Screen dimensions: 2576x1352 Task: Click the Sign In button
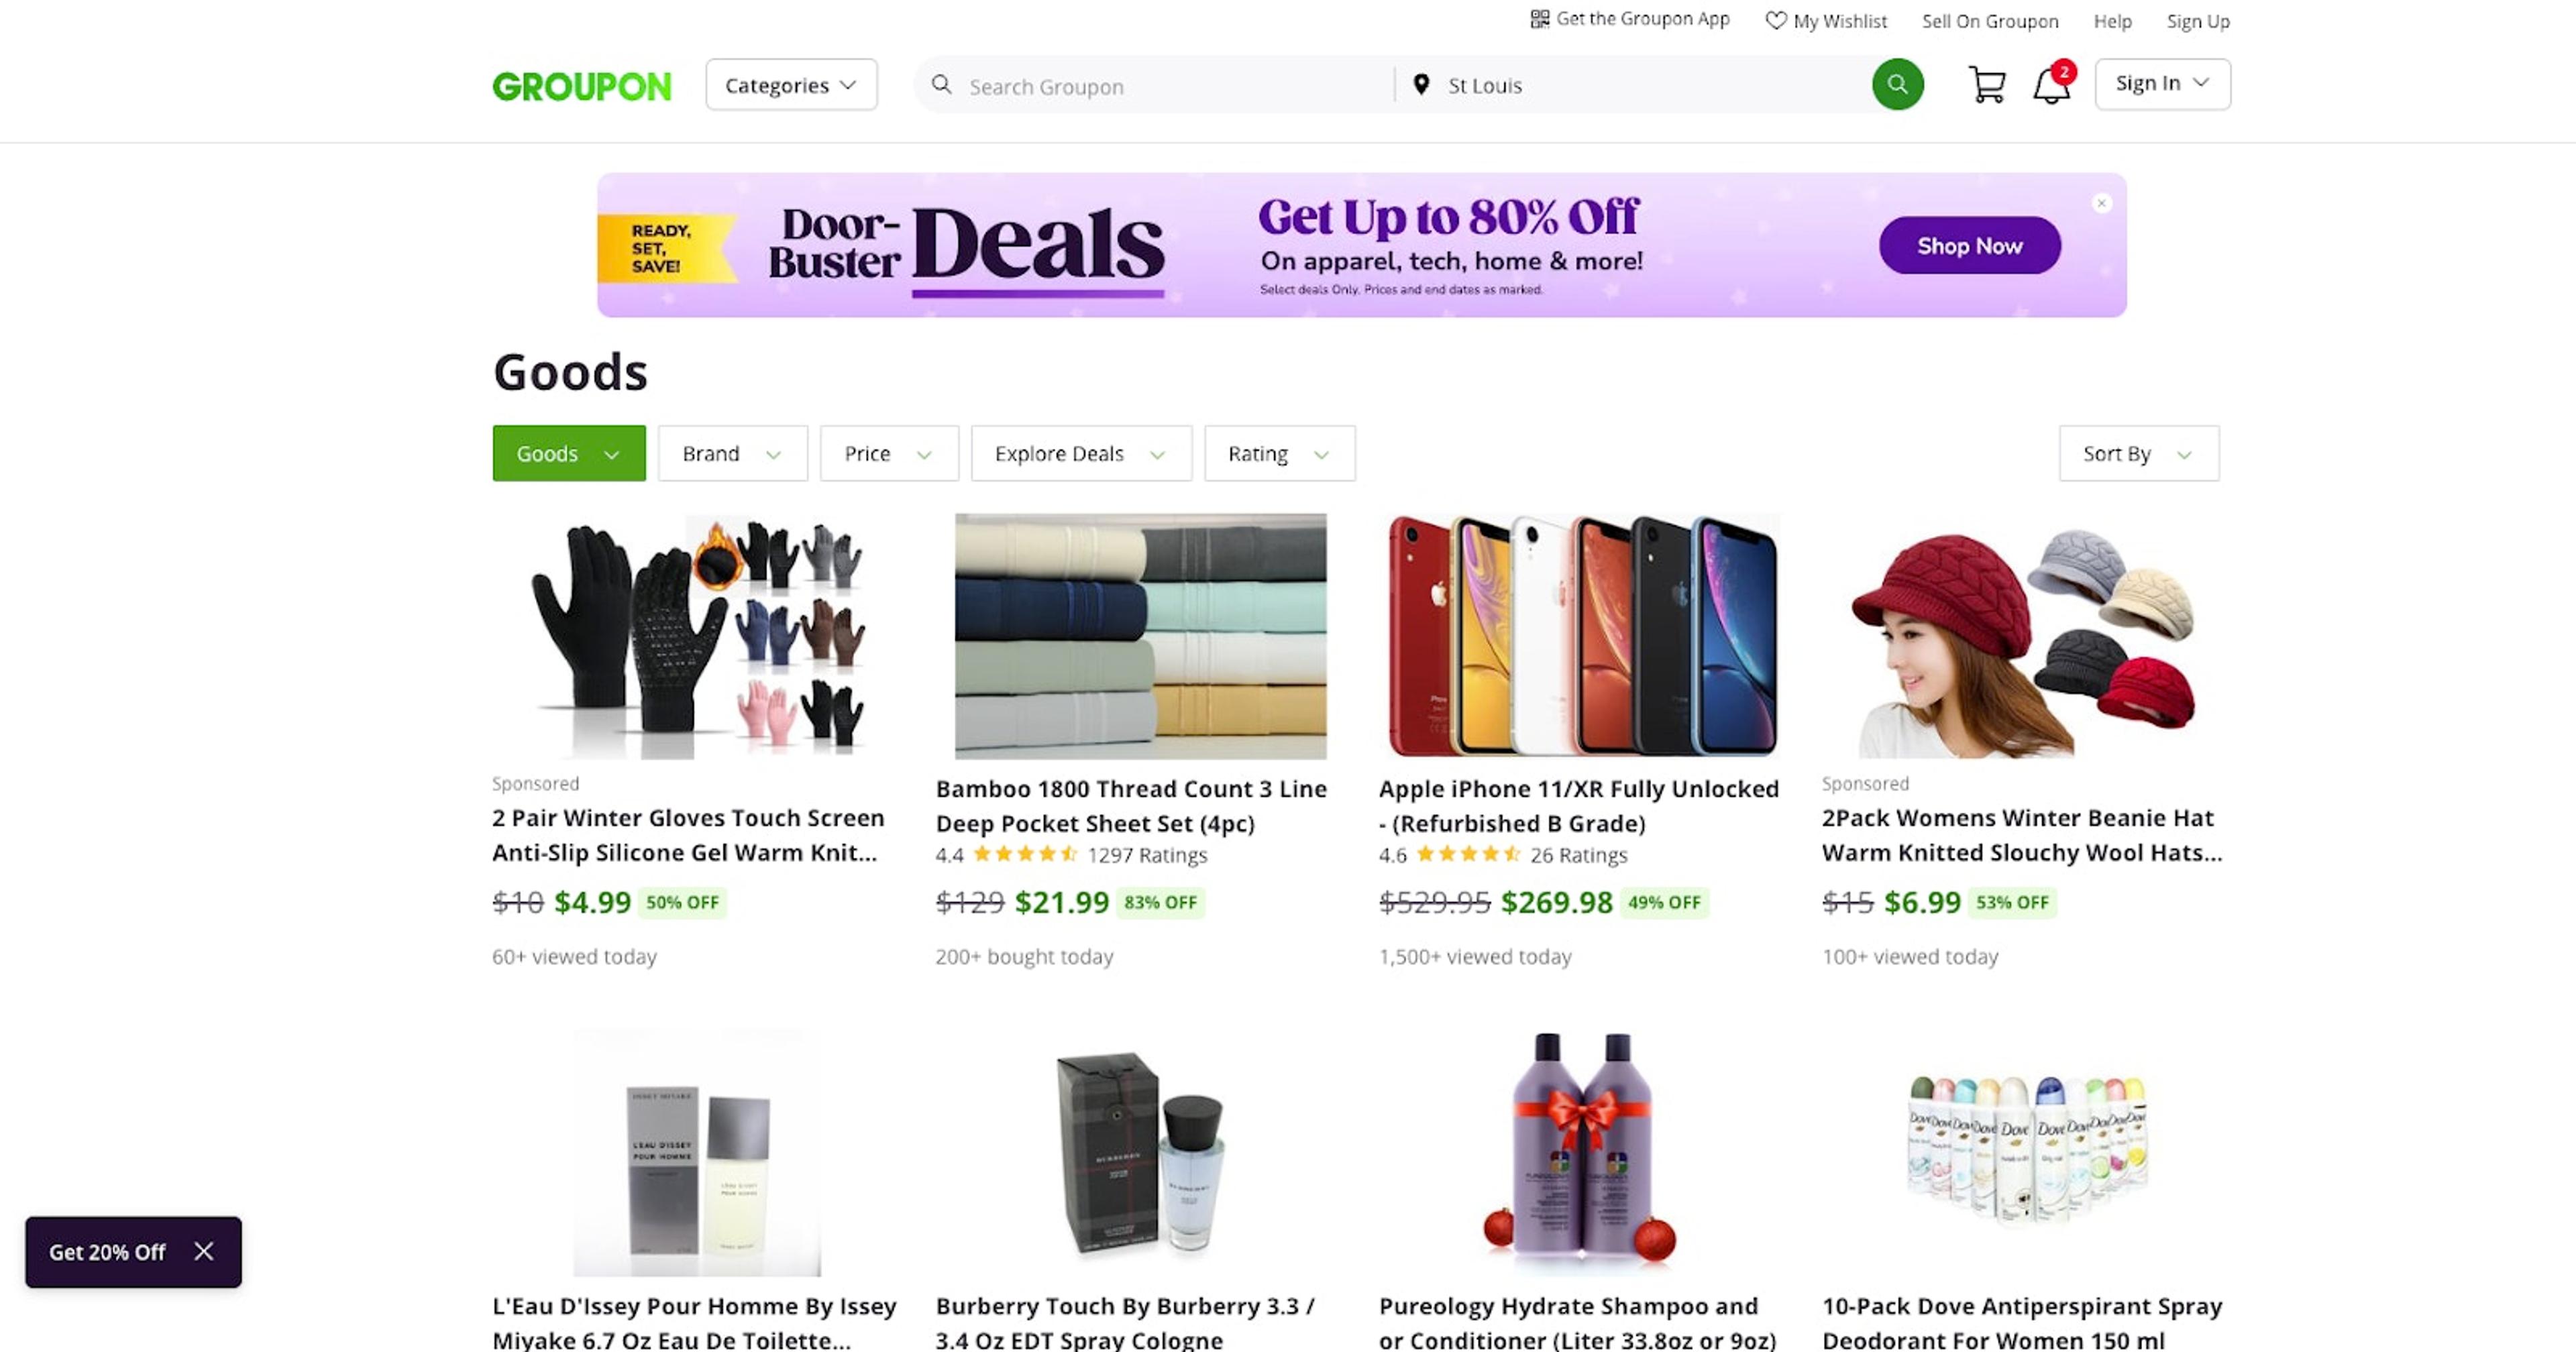coord(2161,84)
